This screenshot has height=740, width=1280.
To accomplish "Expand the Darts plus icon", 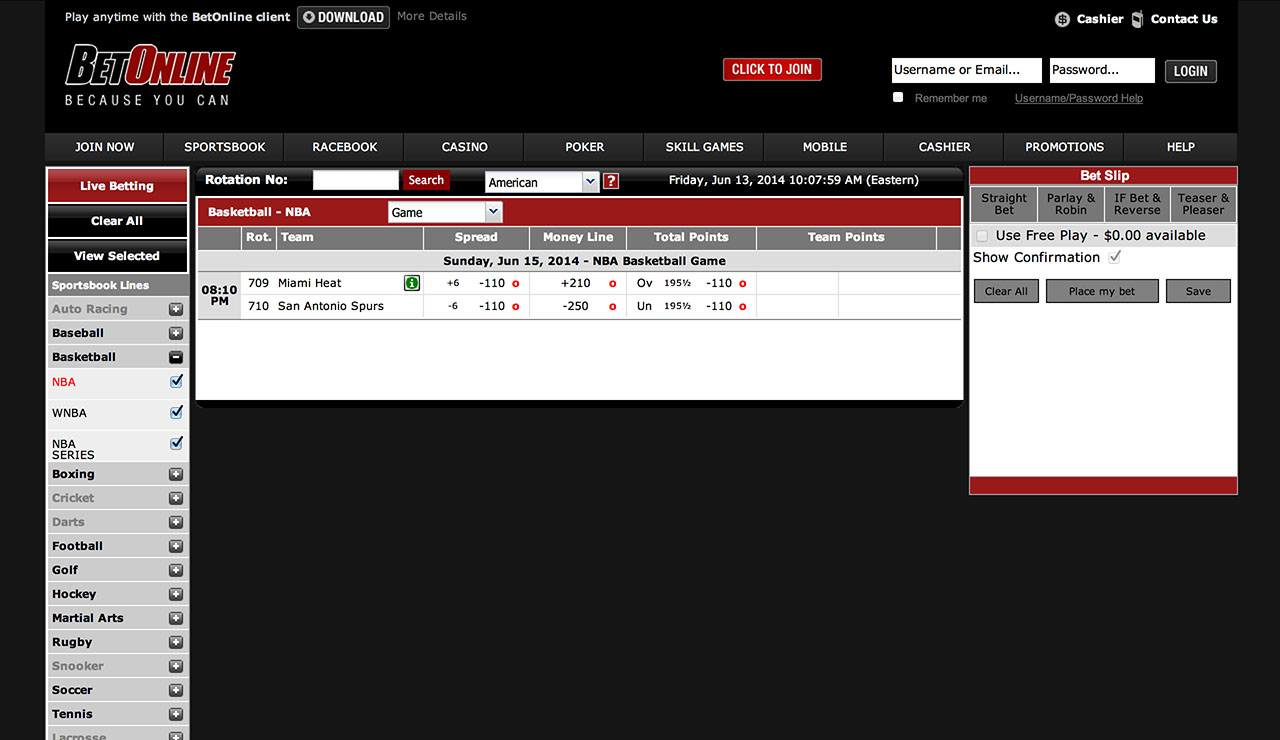I will tap(176, 522).
